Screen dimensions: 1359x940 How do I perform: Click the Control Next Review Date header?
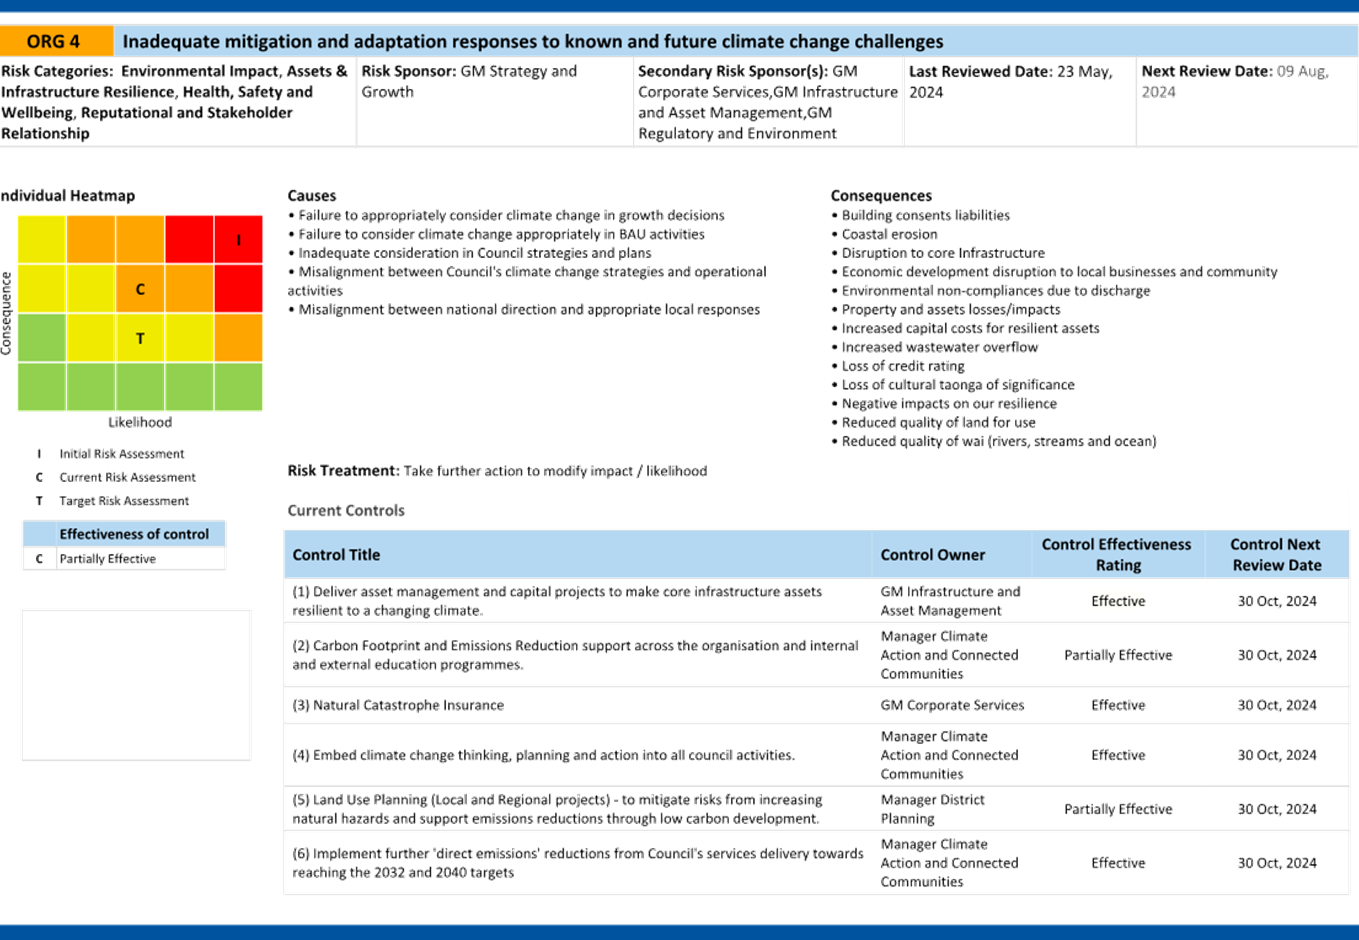click(x=1275, y=555)
